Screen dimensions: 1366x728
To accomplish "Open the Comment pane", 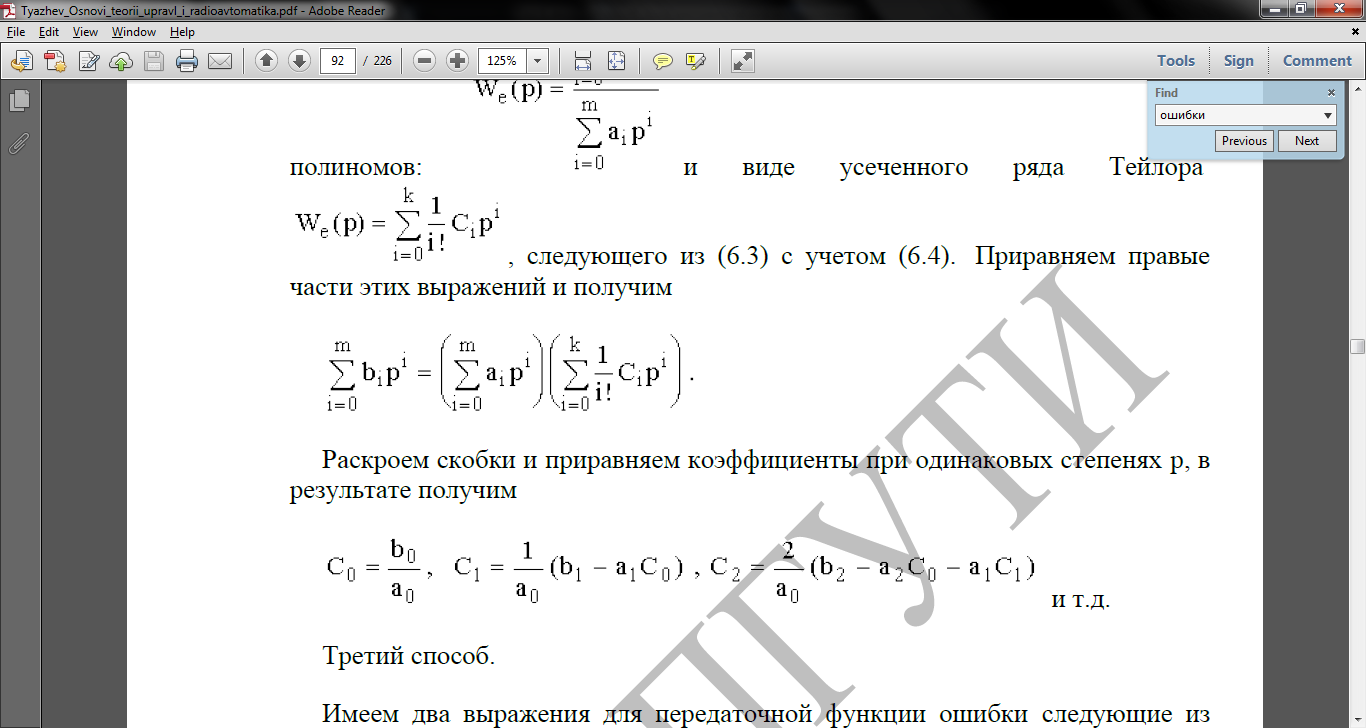I will (1317, 61).
